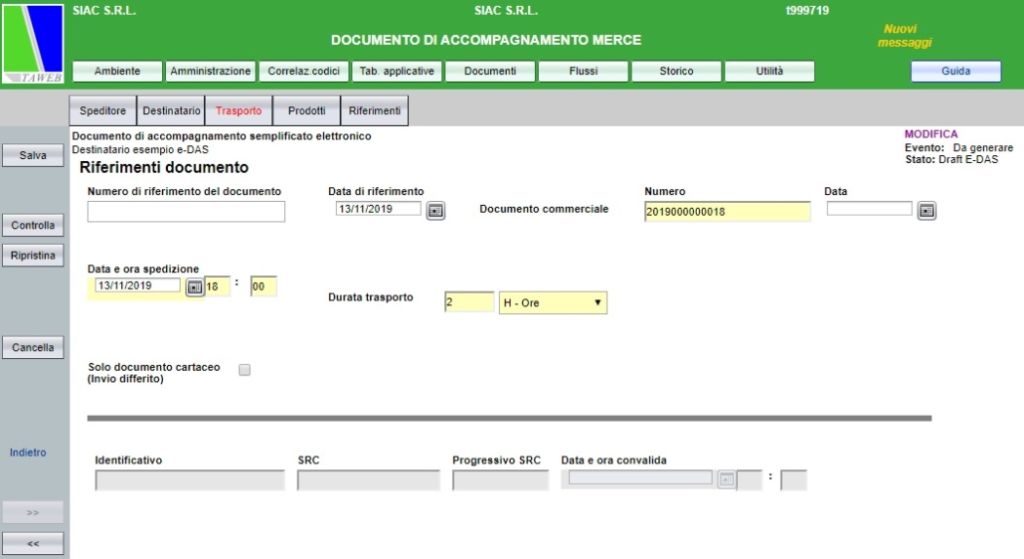Open the Ambiente menu
Viewport: 1024px width, 559px height.
(117, 71)
